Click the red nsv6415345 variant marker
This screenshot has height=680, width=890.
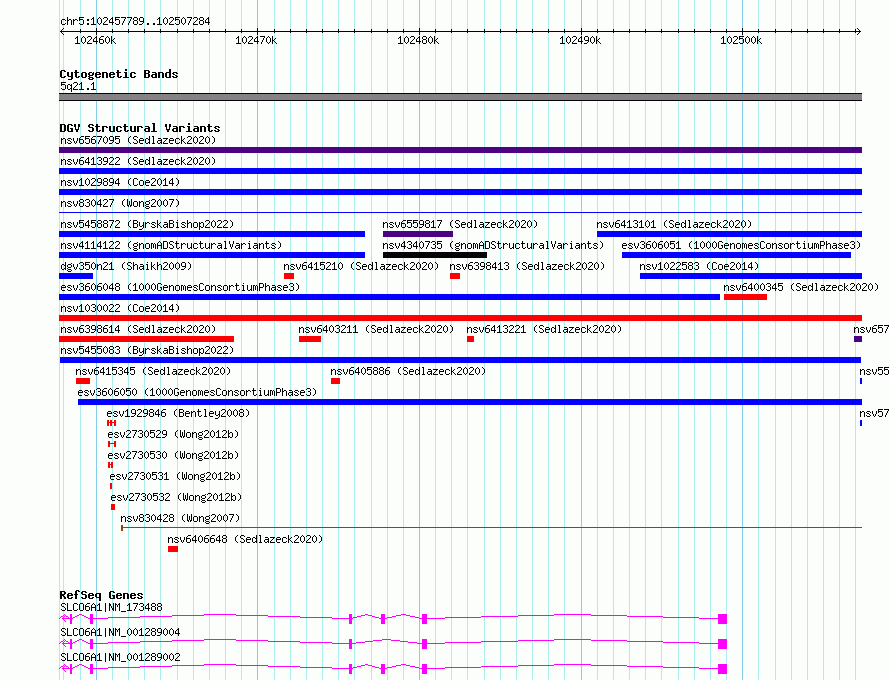pyautogui.click(x=83, y=381)
